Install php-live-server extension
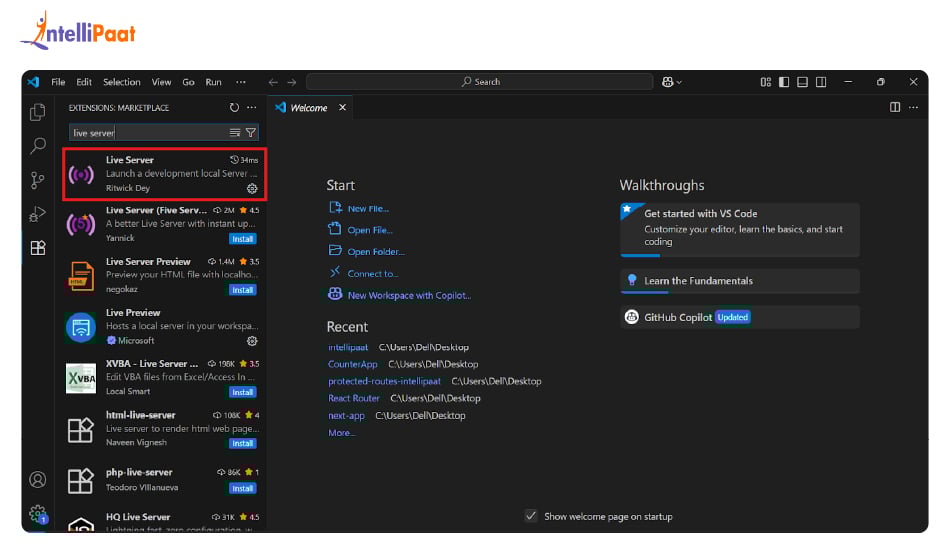The height and width of the screenshot is (555, 950). click(242, 488)
